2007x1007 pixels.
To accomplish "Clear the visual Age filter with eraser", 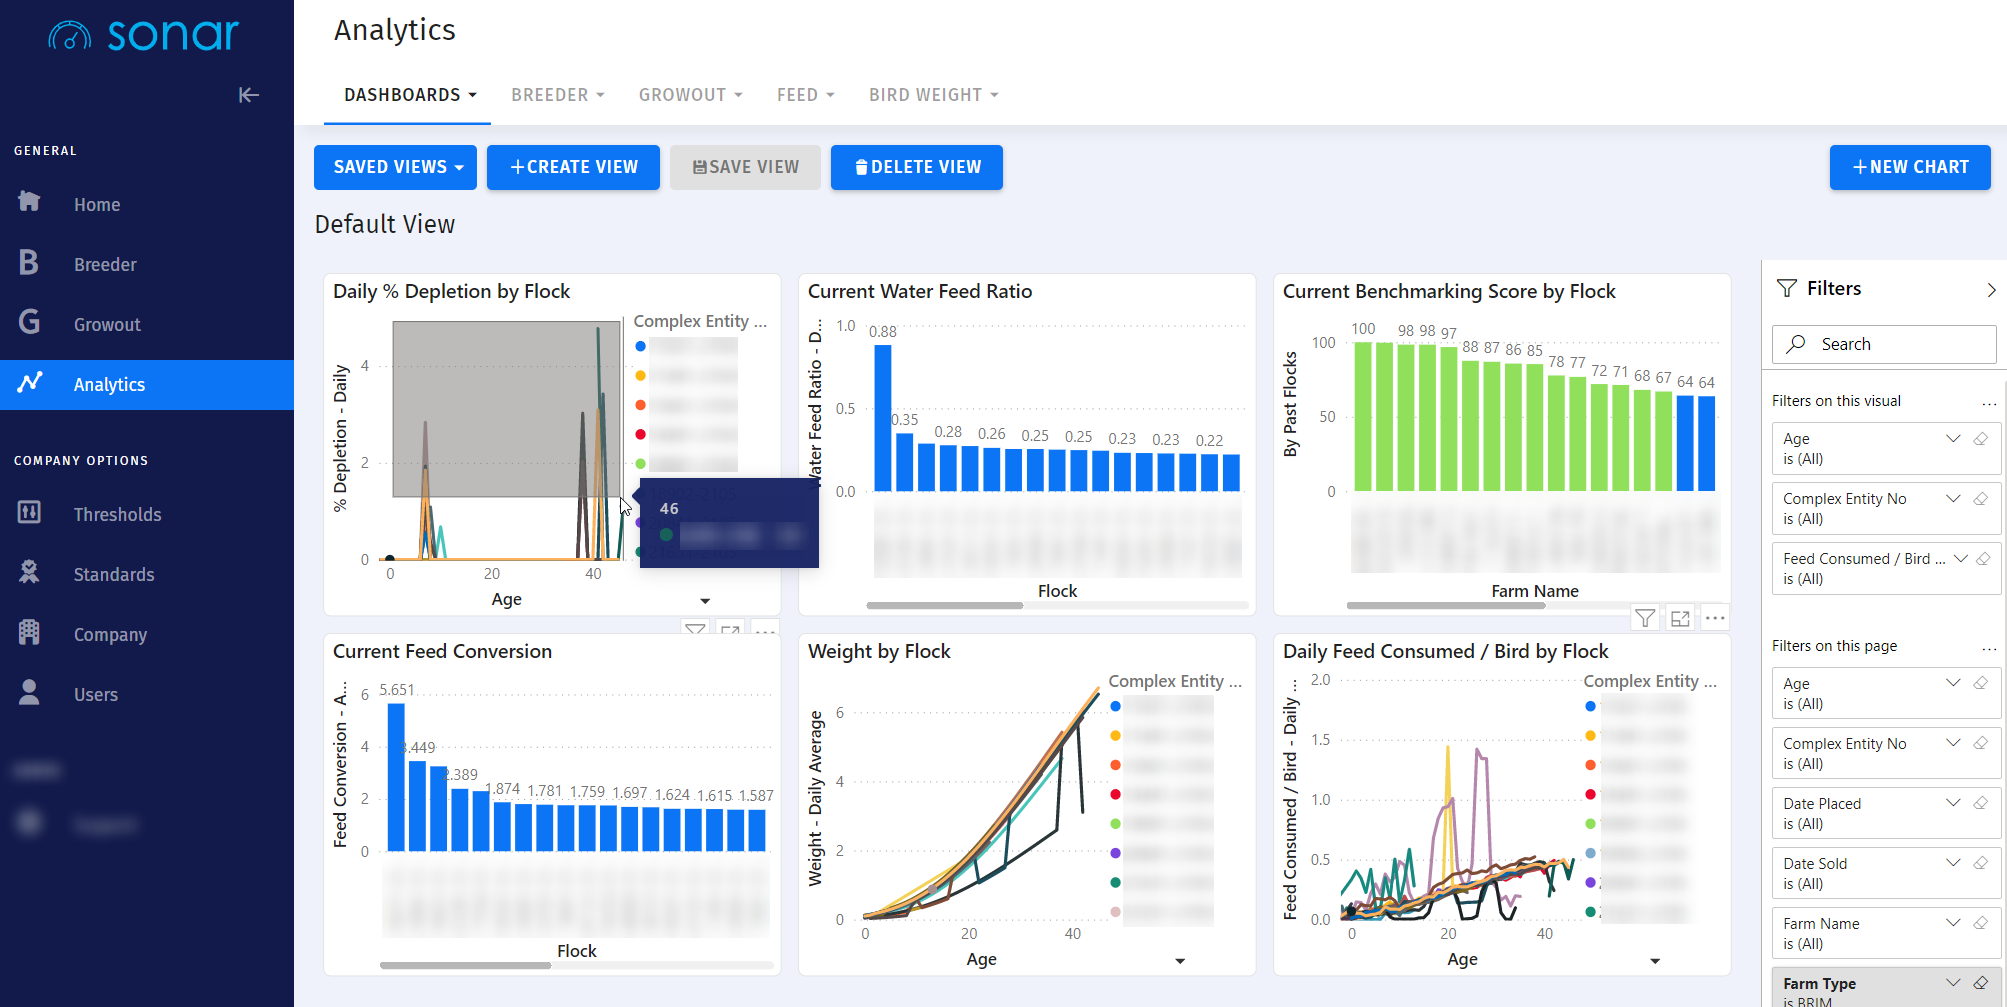I will click(x=1980, y=439).
